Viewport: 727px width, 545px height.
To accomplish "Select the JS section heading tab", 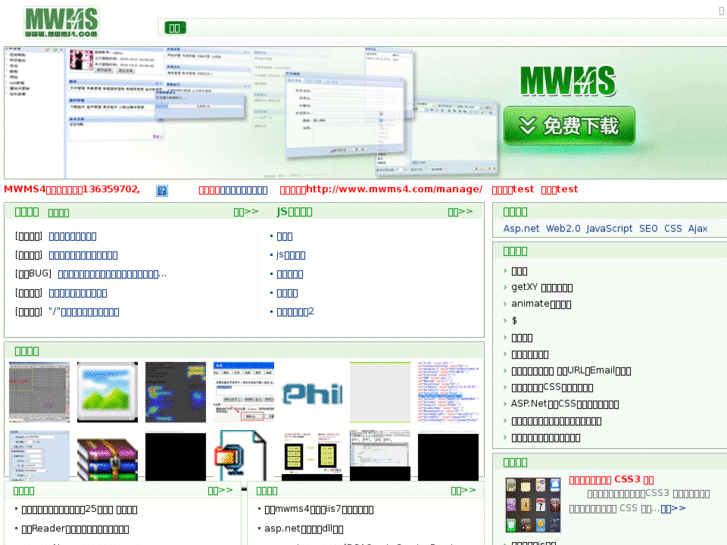I will tap(294, 212).
